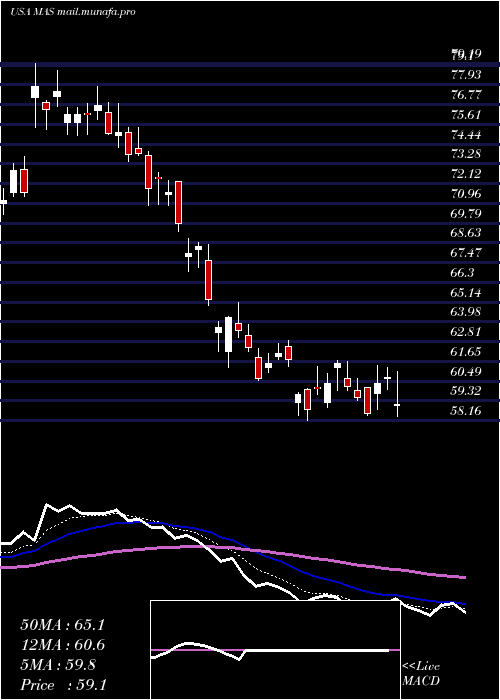
Task: Click the 74.44 price axis label
Action: click(x=466, y=134)
